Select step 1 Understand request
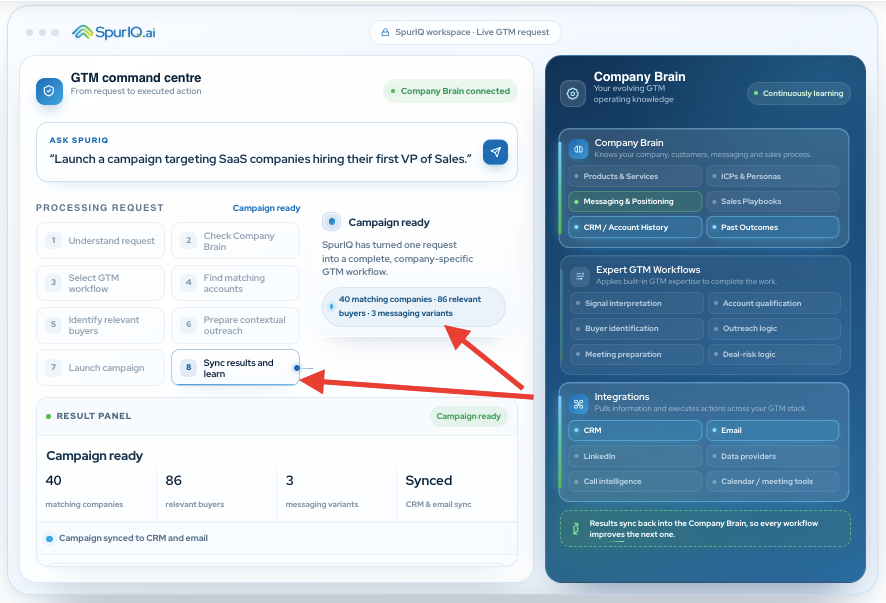The image size is (886, 603). pyautogui.click(x=101, y=241)
